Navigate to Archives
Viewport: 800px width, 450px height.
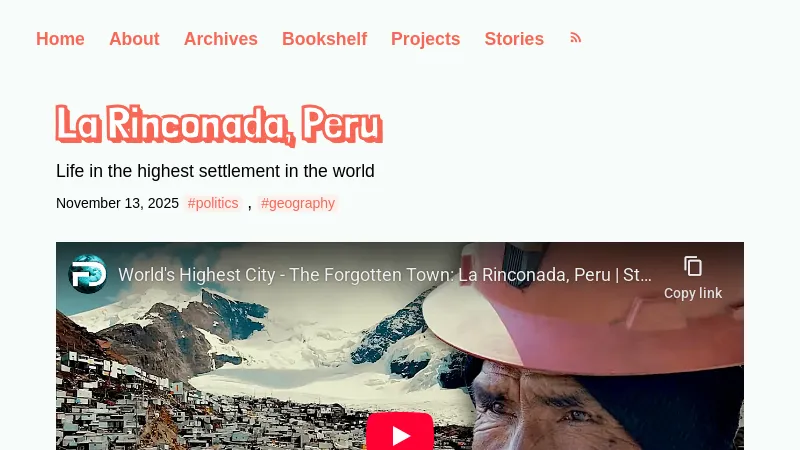click(220, 39)
